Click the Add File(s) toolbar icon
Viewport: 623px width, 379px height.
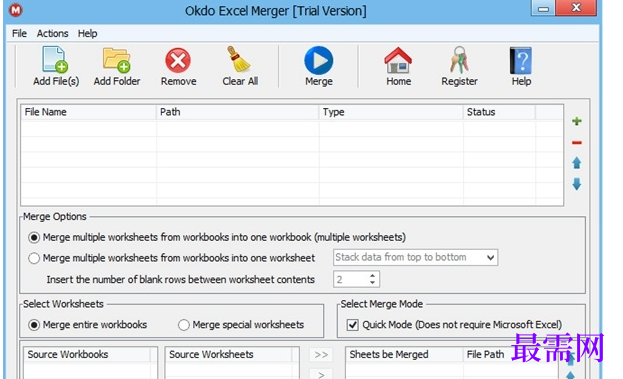tap(56, 60)
